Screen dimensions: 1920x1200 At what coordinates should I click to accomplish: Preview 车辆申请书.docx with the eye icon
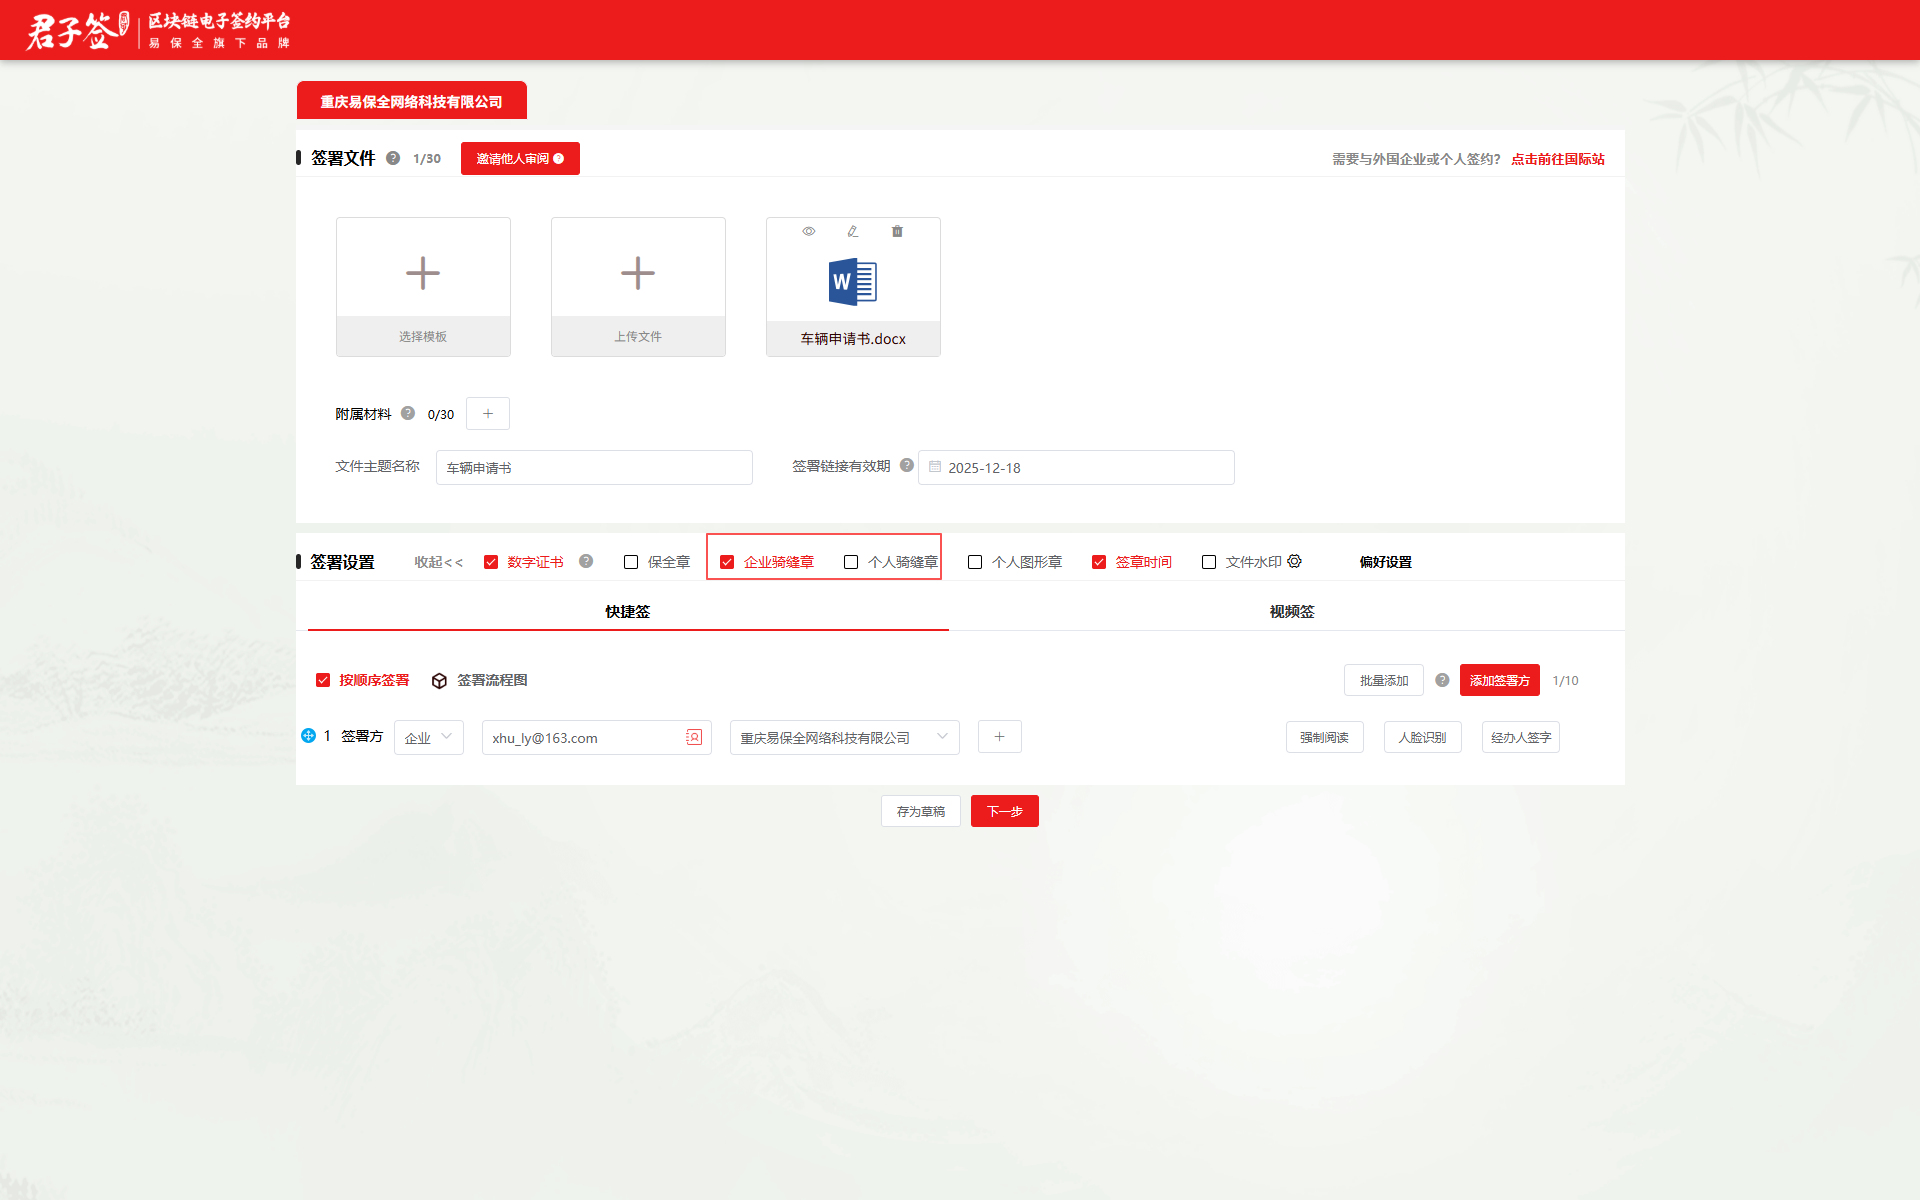pos(809,231)
